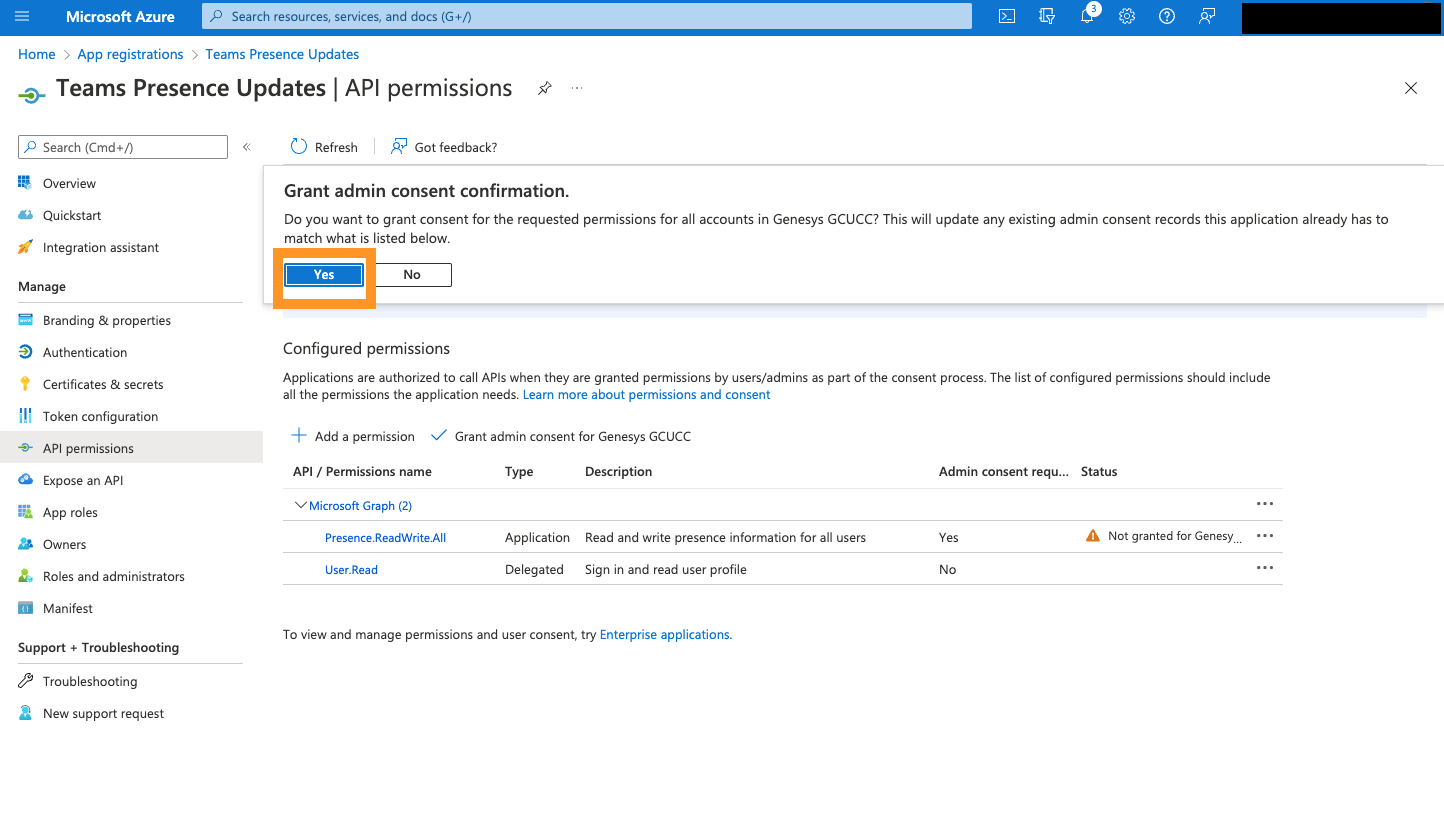Collapse the Microsoft Graph permissions group

tap(300, 504)
